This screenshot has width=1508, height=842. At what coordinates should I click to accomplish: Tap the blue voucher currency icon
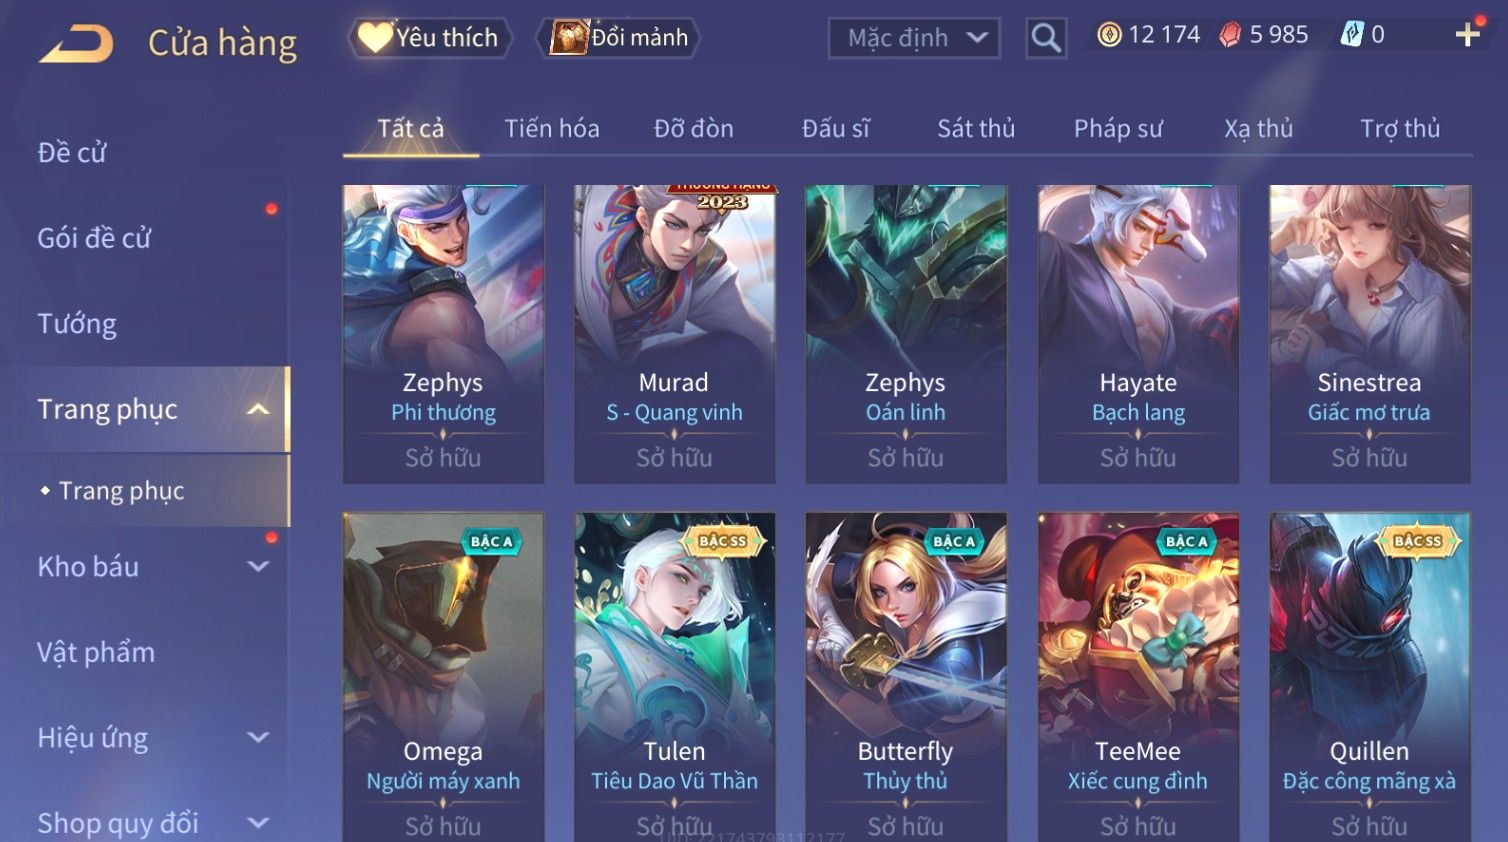[x=1352, y=35]
